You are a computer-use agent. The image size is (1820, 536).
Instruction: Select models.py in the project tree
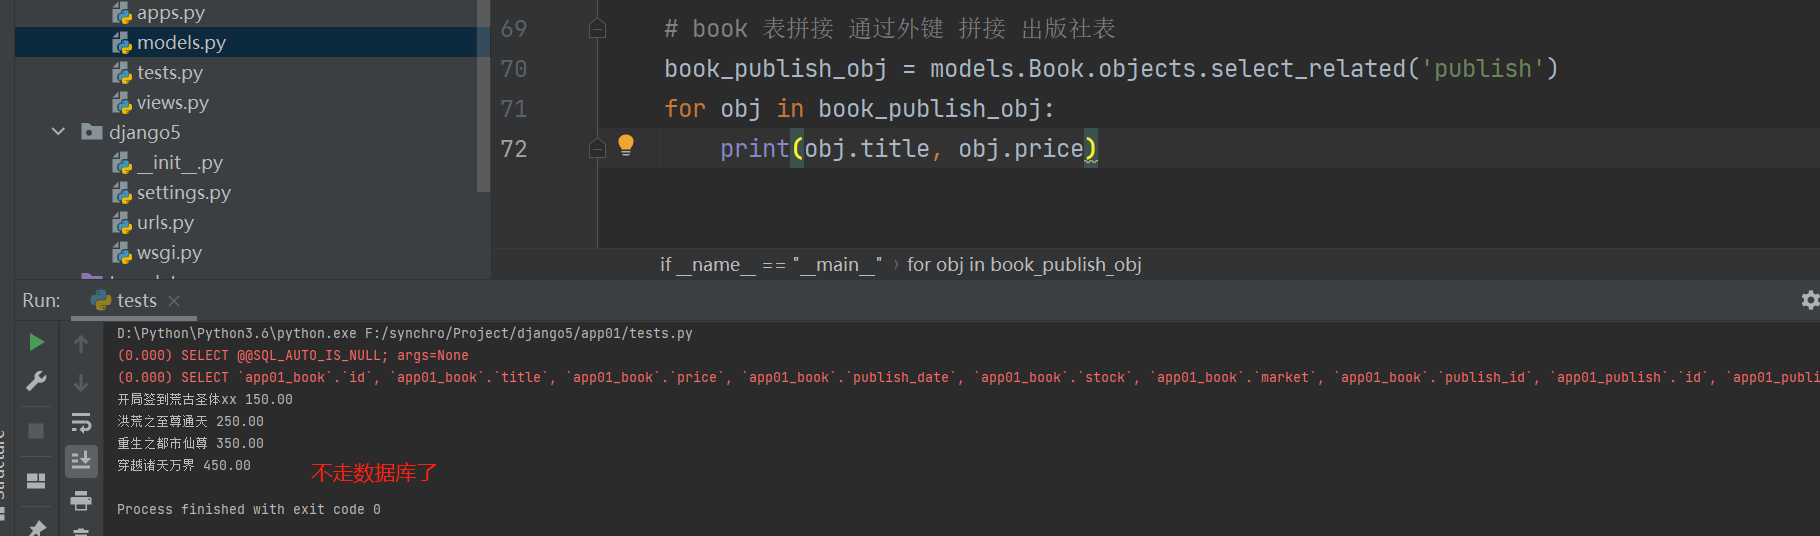click(x=181, y=43)
